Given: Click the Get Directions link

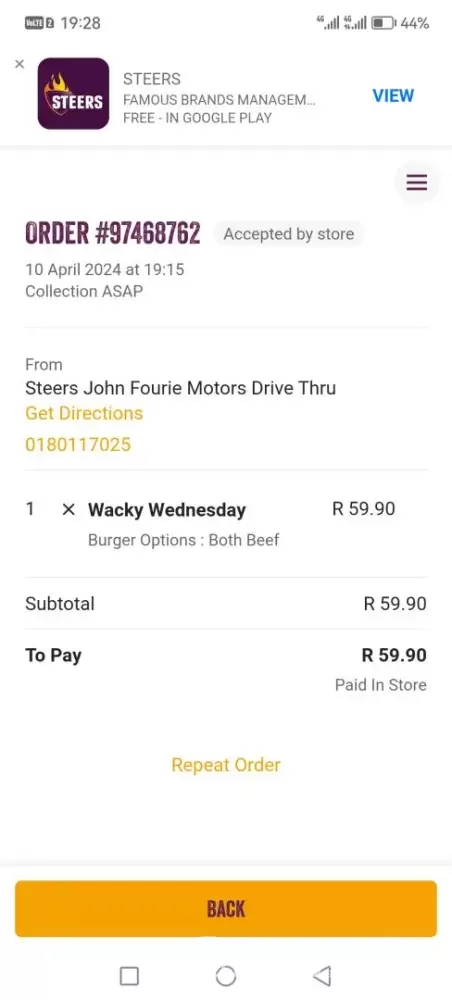Looking at the screenshot, I should pos(84,413).
